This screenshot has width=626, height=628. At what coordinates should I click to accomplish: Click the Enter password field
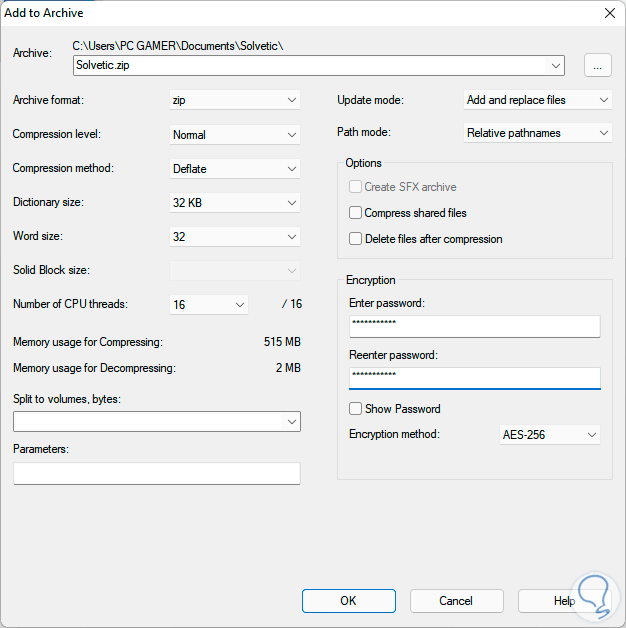coord(474,327)
